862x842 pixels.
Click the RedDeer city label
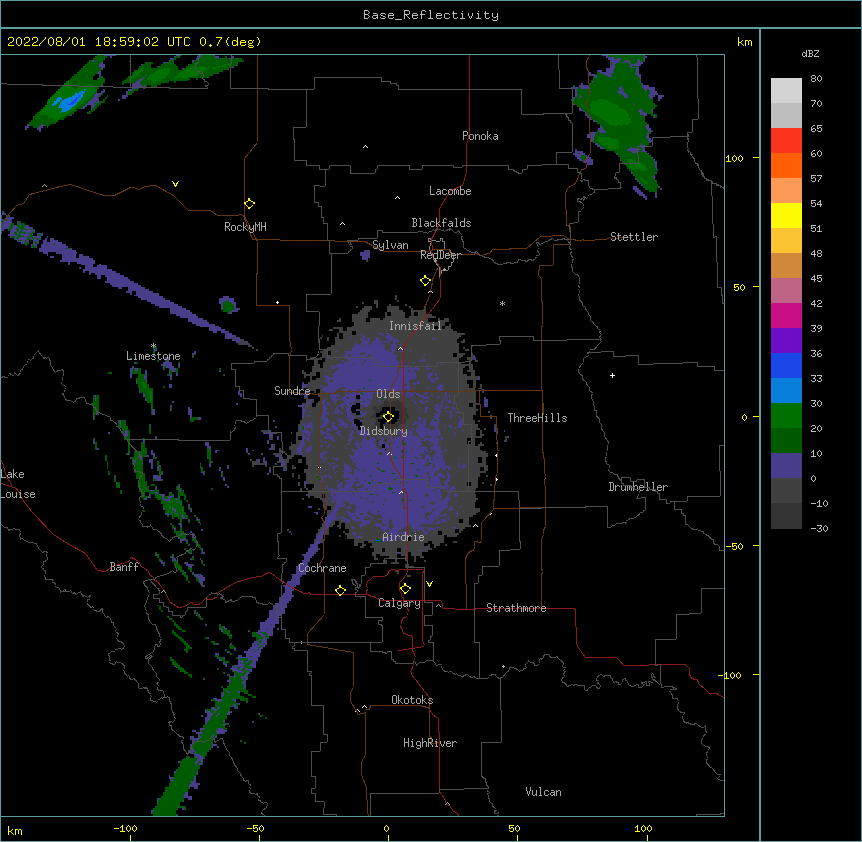click(440, 255)
